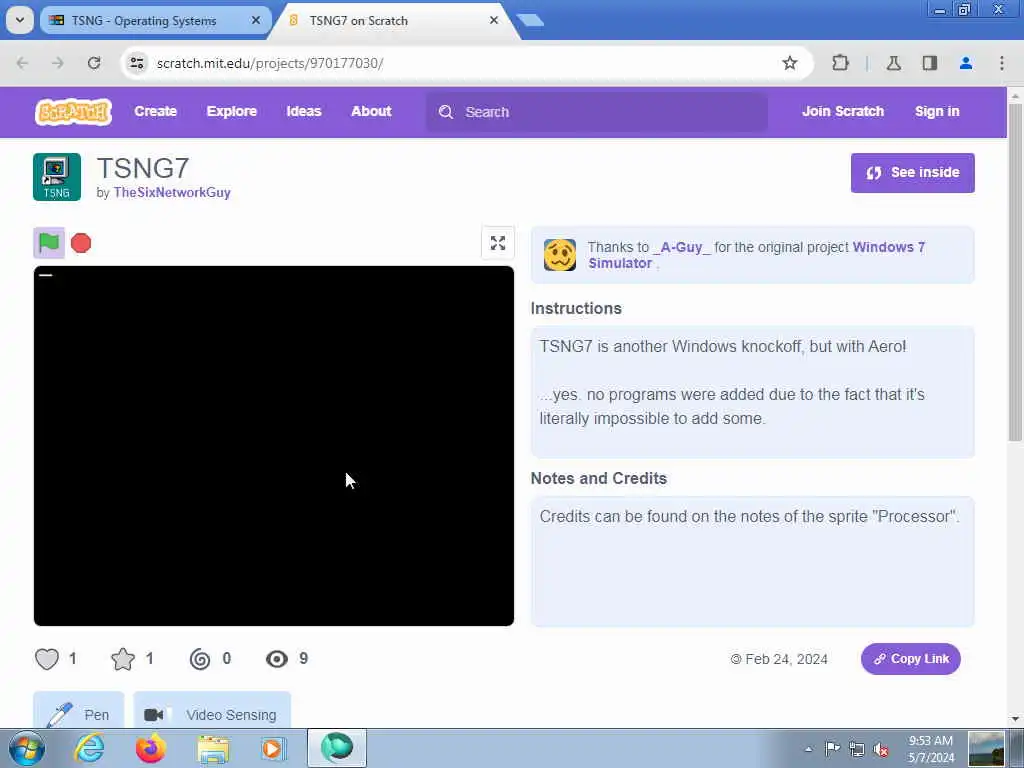Click the Scratch logo in header

click(73, 112)
